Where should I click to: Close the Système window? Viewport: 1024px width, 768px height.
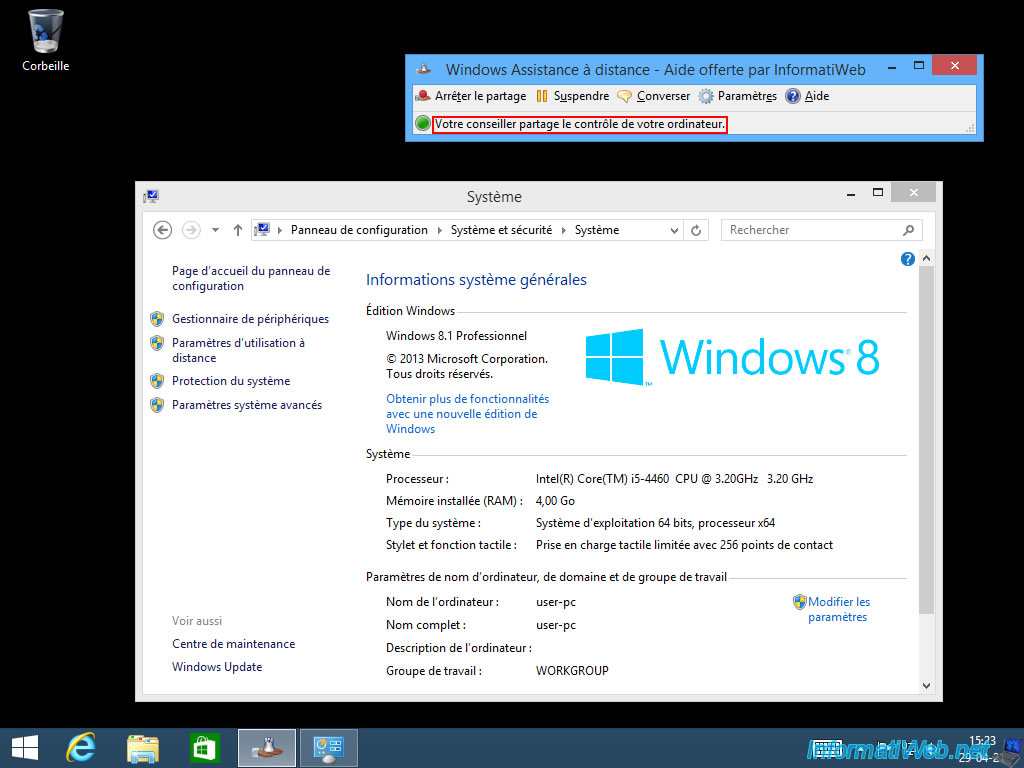pyautogui.click(x=913, y=193)
